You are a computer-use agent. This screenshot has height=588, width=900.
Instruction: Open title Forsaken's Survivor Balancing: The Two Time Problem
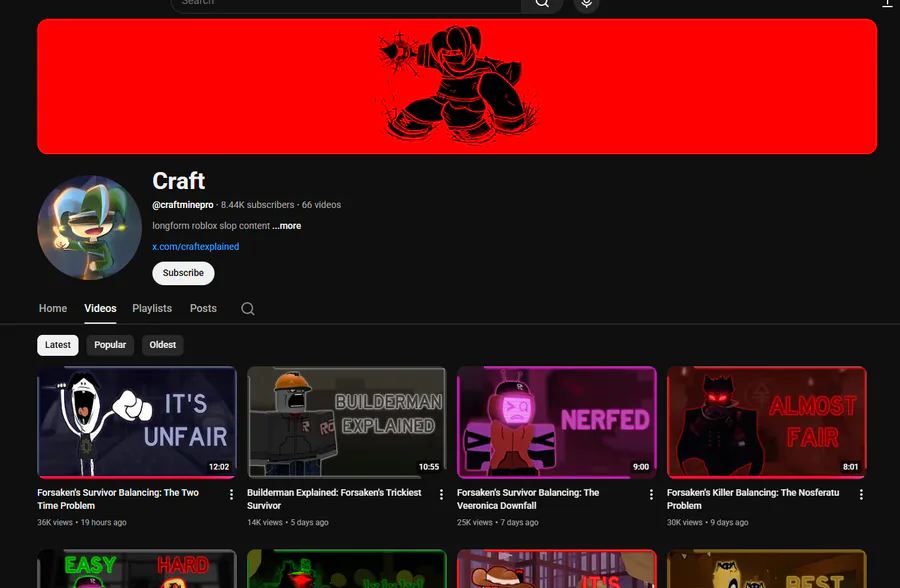[x=118, y=499]
